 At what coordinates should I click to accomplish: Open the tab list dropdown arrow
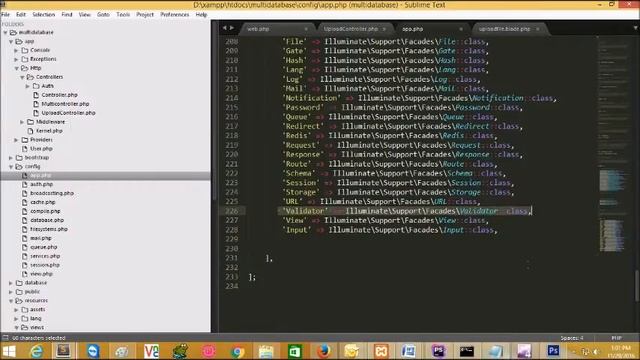tap(636, 28)
